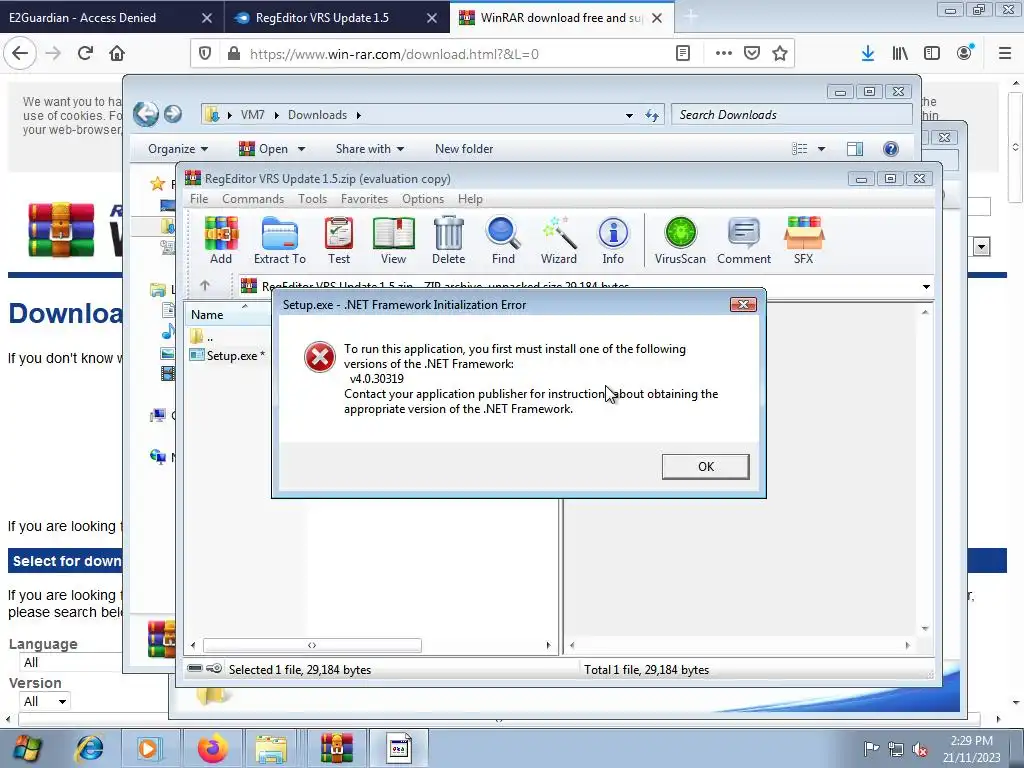Expand the Explorer address bar history dropdown
The width and height of the screenshot is (1024, 768).
click(629, 116)
